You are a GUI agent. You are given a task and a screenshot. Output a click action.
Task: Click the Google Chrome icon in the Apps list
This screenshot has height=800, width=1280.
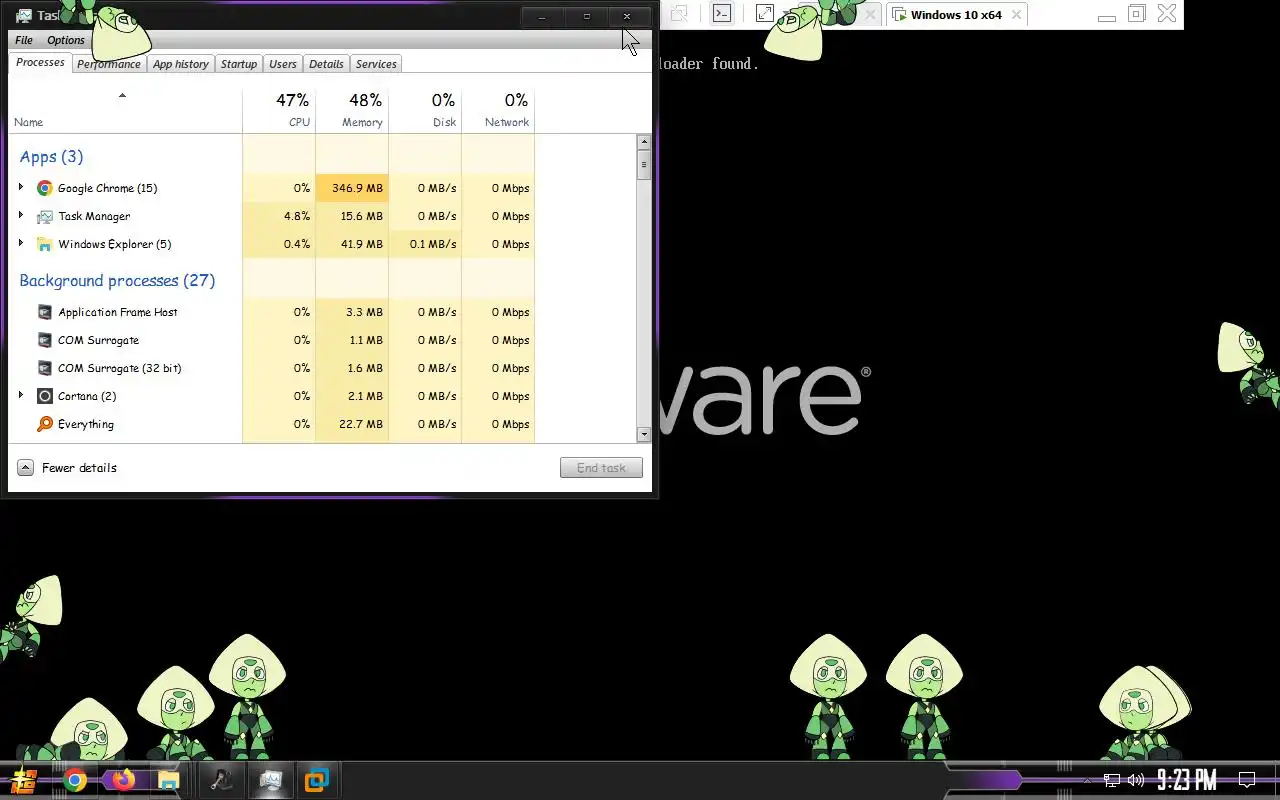(x=44, y=188)
